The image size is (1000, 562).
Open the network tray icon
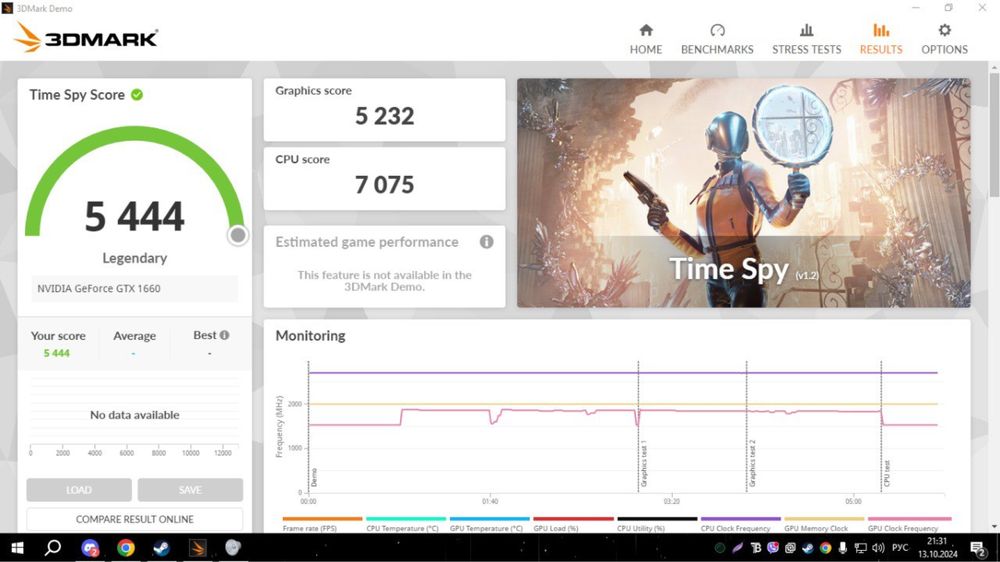[860, 547]
